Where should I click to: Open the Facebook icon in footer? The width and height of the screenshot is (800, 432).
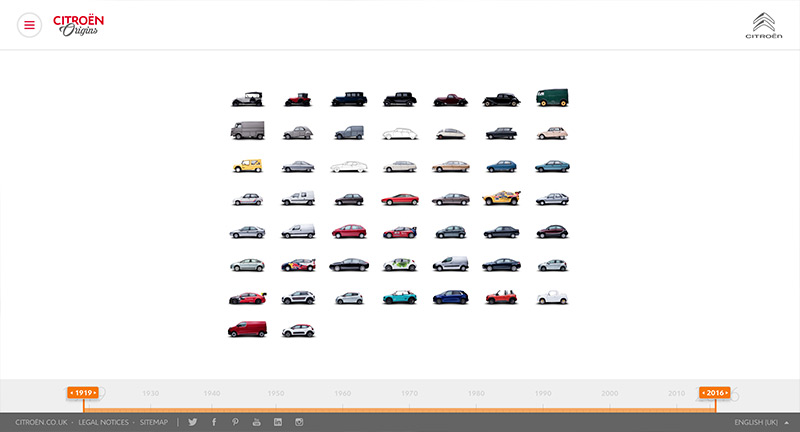[214, 422]
